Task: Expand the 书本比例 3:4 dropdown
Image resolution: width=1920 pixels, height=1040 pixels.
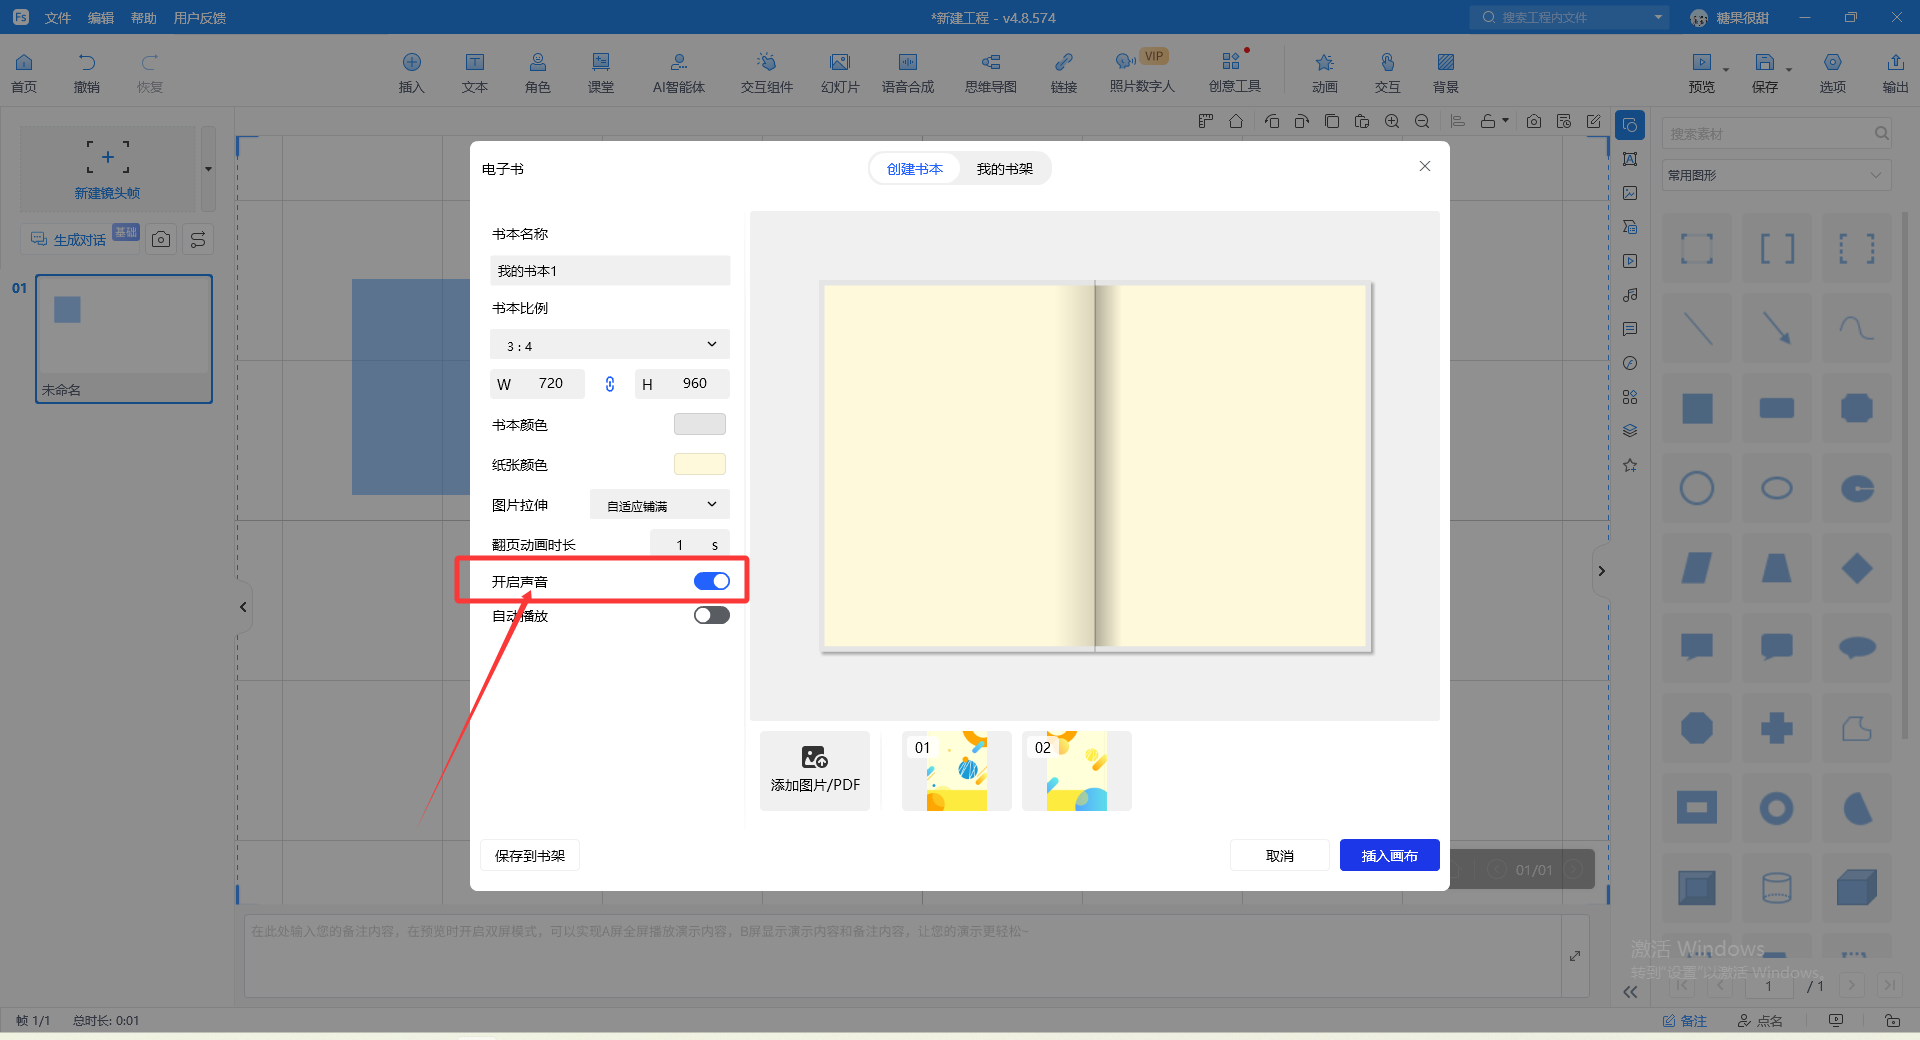Action: click(610, 345)
